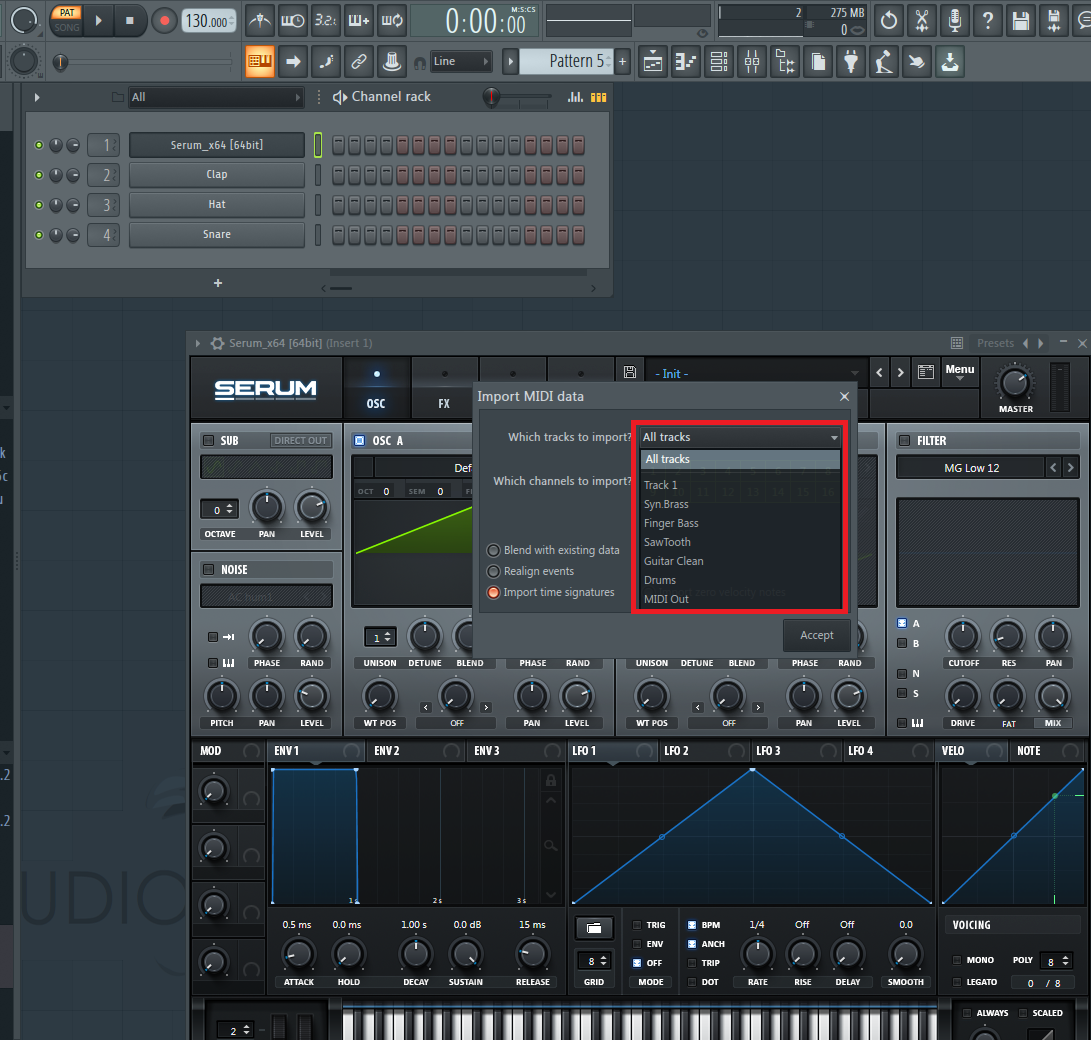Click the record button

pyautogui.click(x=164, y=21)
